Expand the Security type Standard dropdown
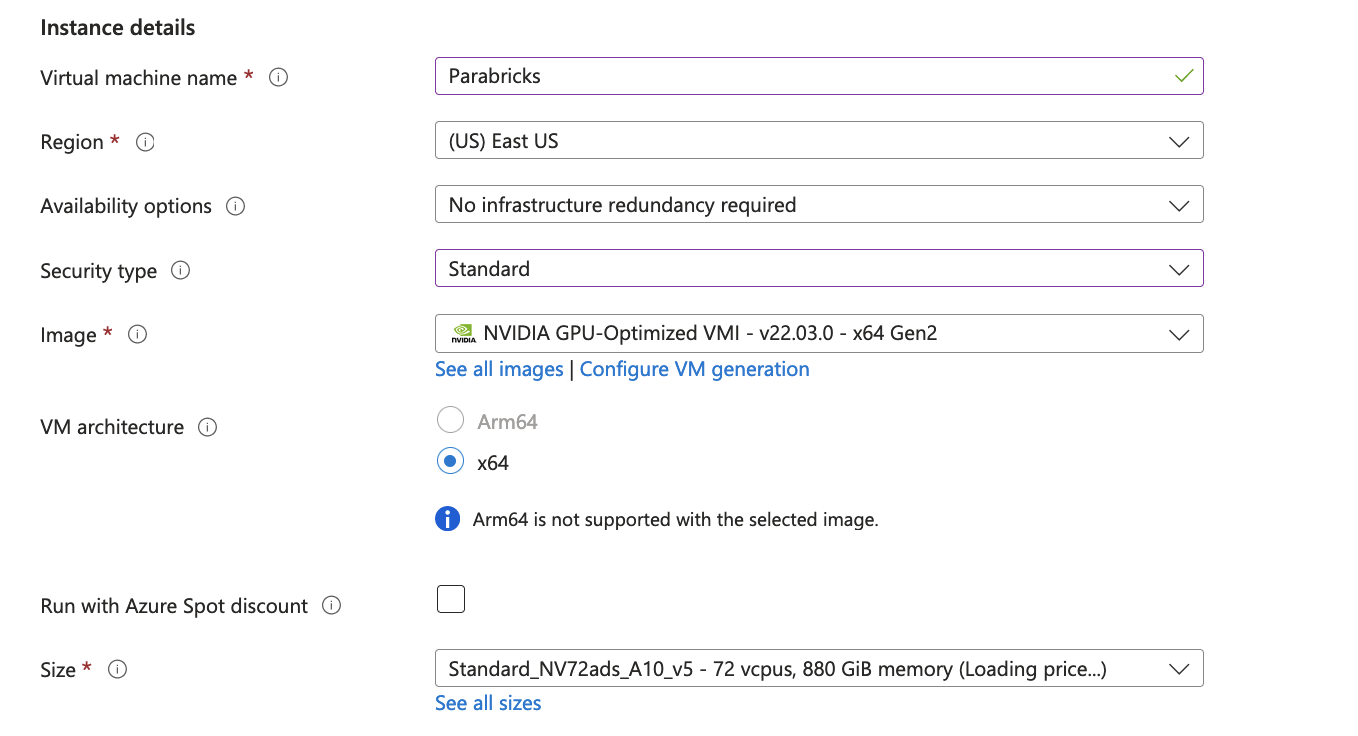This screenshot has width=1358, height=736. point(818,269)
